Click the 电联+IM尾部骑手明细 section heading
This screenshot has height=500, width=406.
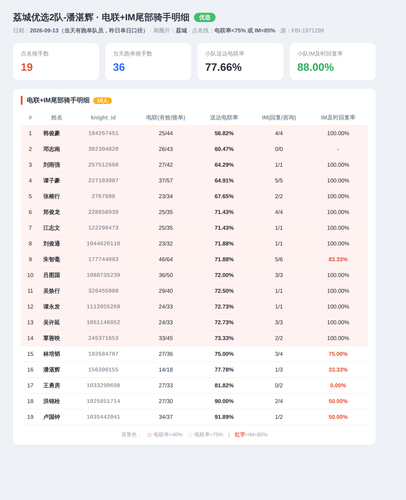(x=58, y=100)
